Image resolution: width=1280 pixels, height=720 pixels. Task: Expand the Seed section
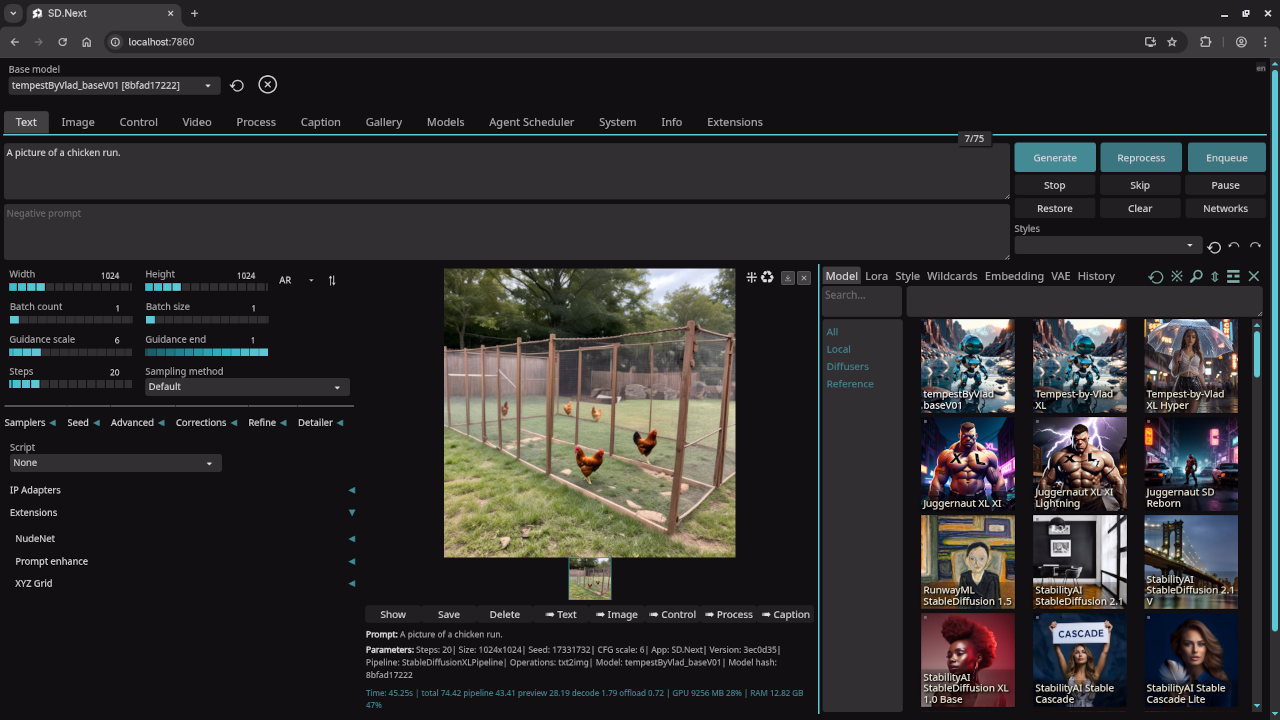pyautogui.click(x=83, y=423)
